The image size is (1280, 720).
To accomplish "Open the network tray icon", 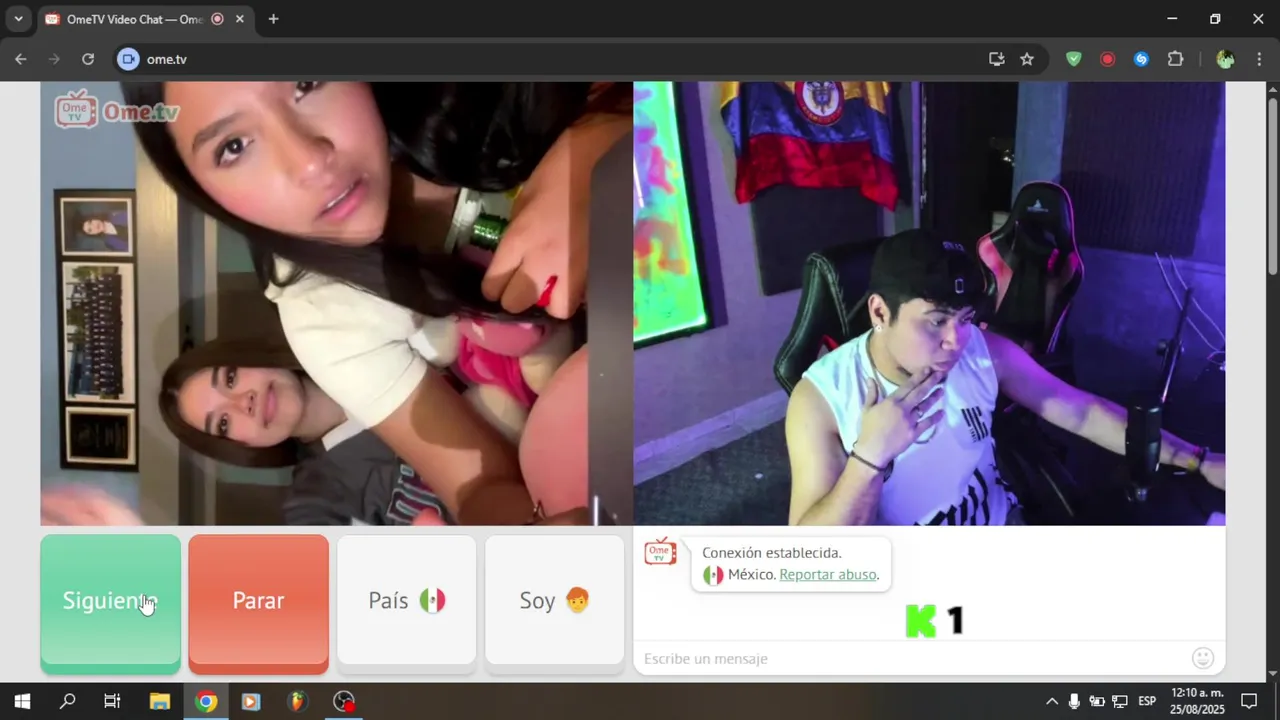I will point(1120,701).
